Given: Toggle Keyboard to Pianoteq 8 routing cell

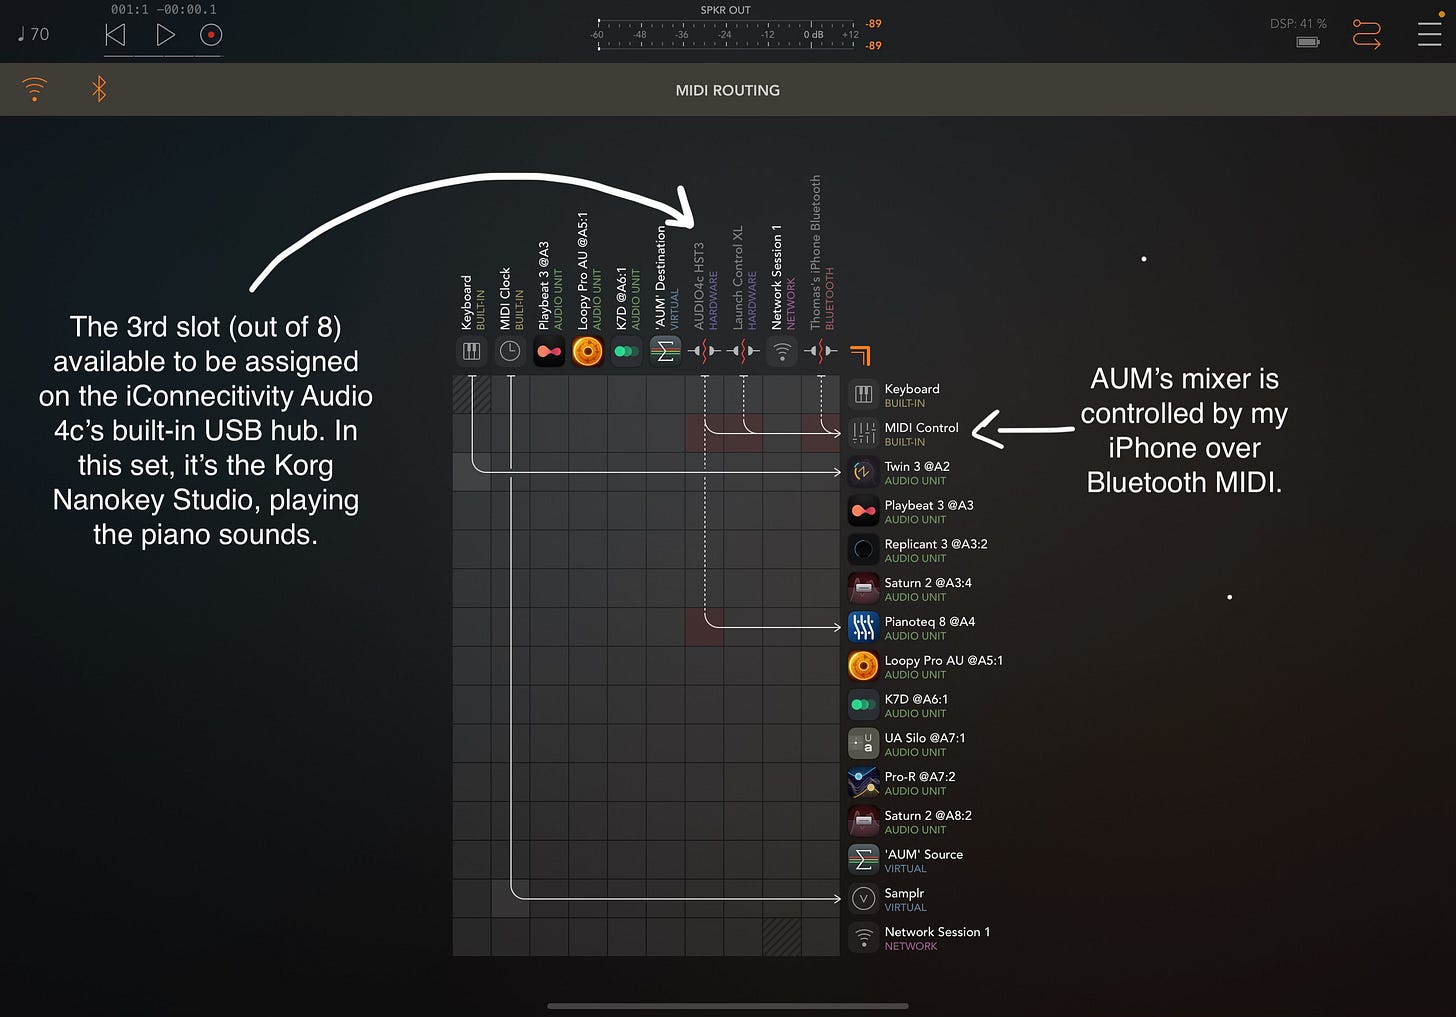Looking at the screenshot, I should coord(472,627).
